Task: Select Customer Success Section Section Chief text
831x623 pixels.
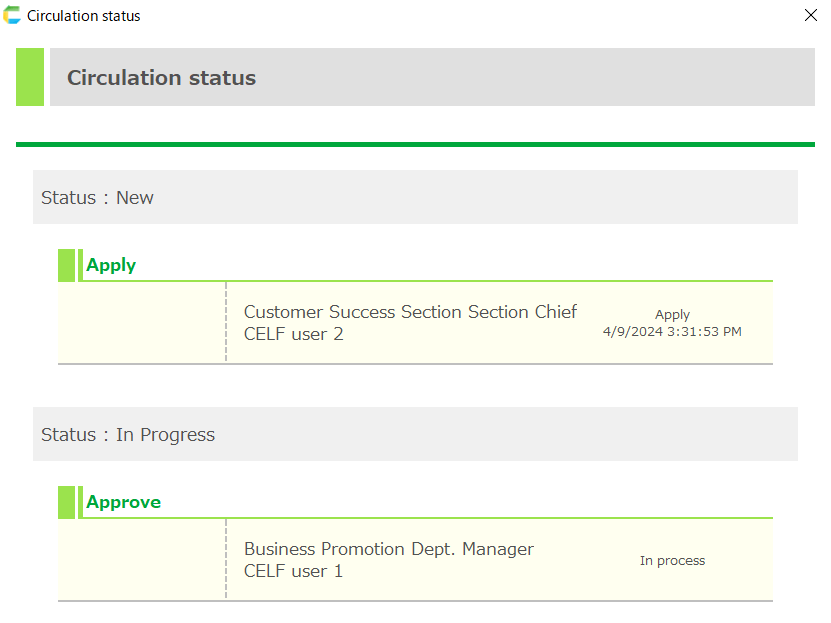Action: 410,312
